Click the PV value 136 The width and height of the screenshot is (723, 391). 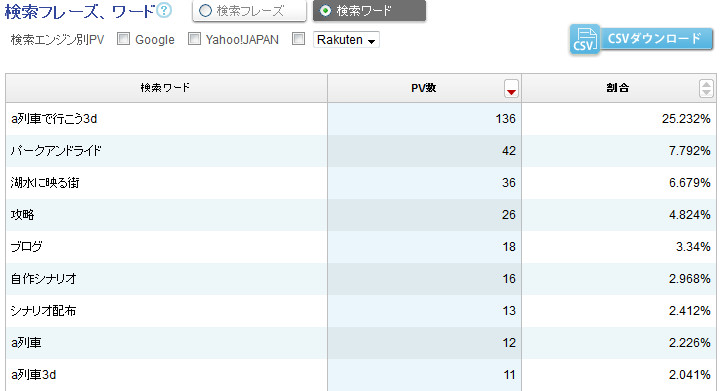(x=505, y=119)
